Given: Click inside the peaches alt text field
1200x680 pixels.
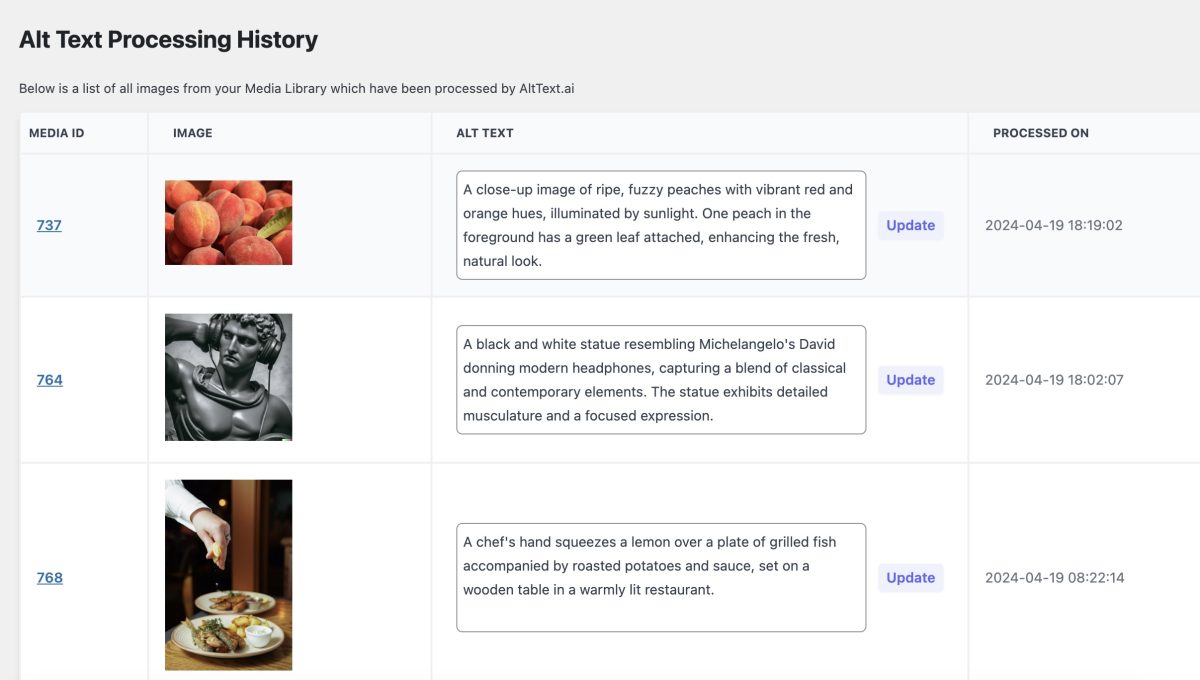Looking at the screenshot, I should 660,224.
